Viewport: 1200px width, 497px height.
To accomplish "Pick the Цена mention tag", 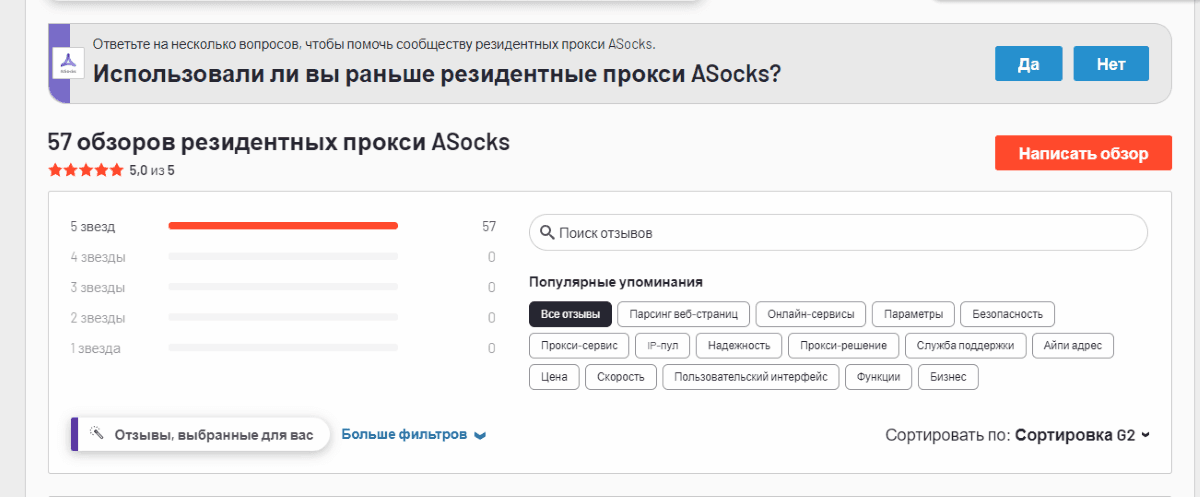I will pyautogui.click(x=554, y=377).
